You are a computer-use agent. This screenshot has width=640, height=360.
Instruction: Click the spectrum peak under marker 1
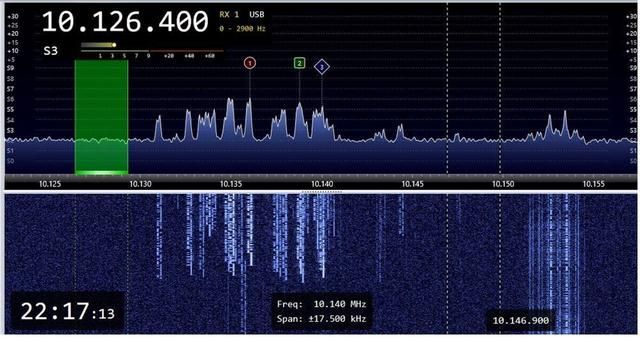[249, 120]
